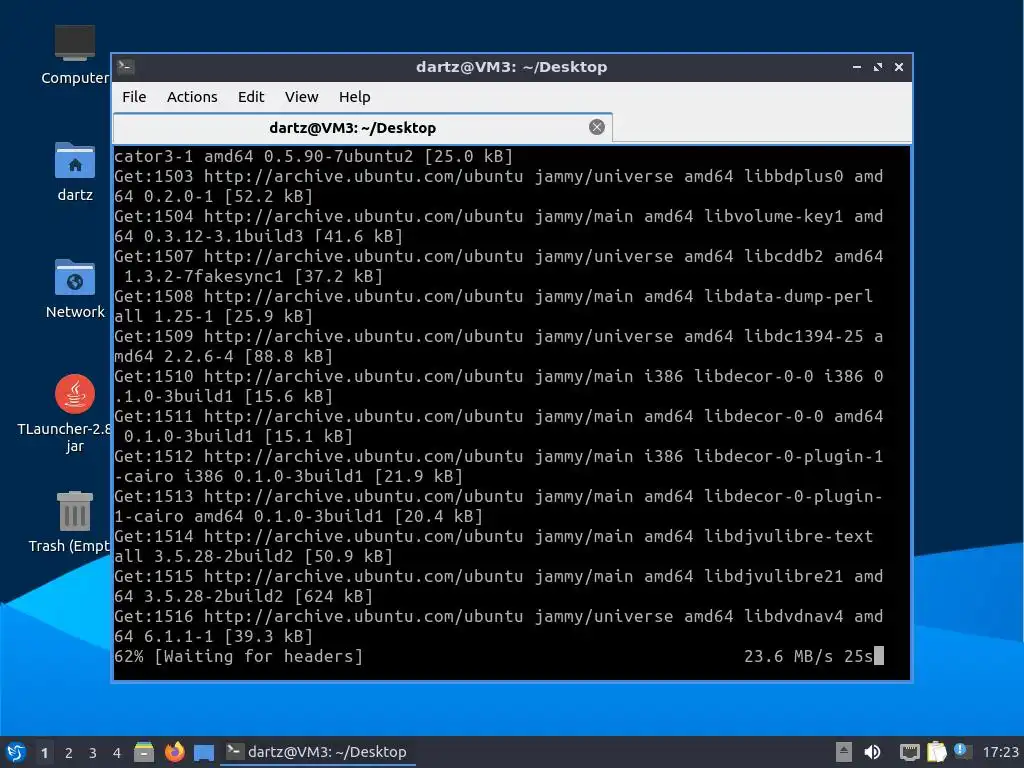The width and height of the screenshot is (1024, 768).
Task: Click the 17:23 panel clock
Action: coord(1000,752)
